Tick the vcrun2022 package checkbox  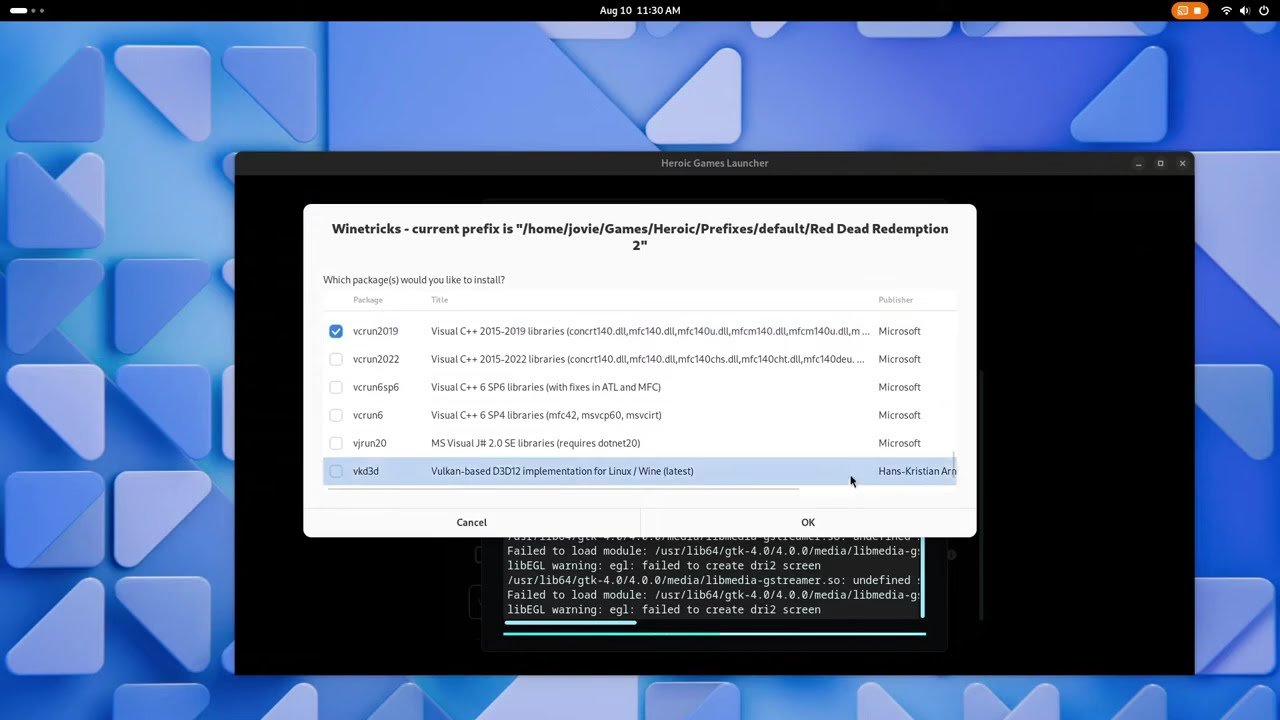click(336, 359)
